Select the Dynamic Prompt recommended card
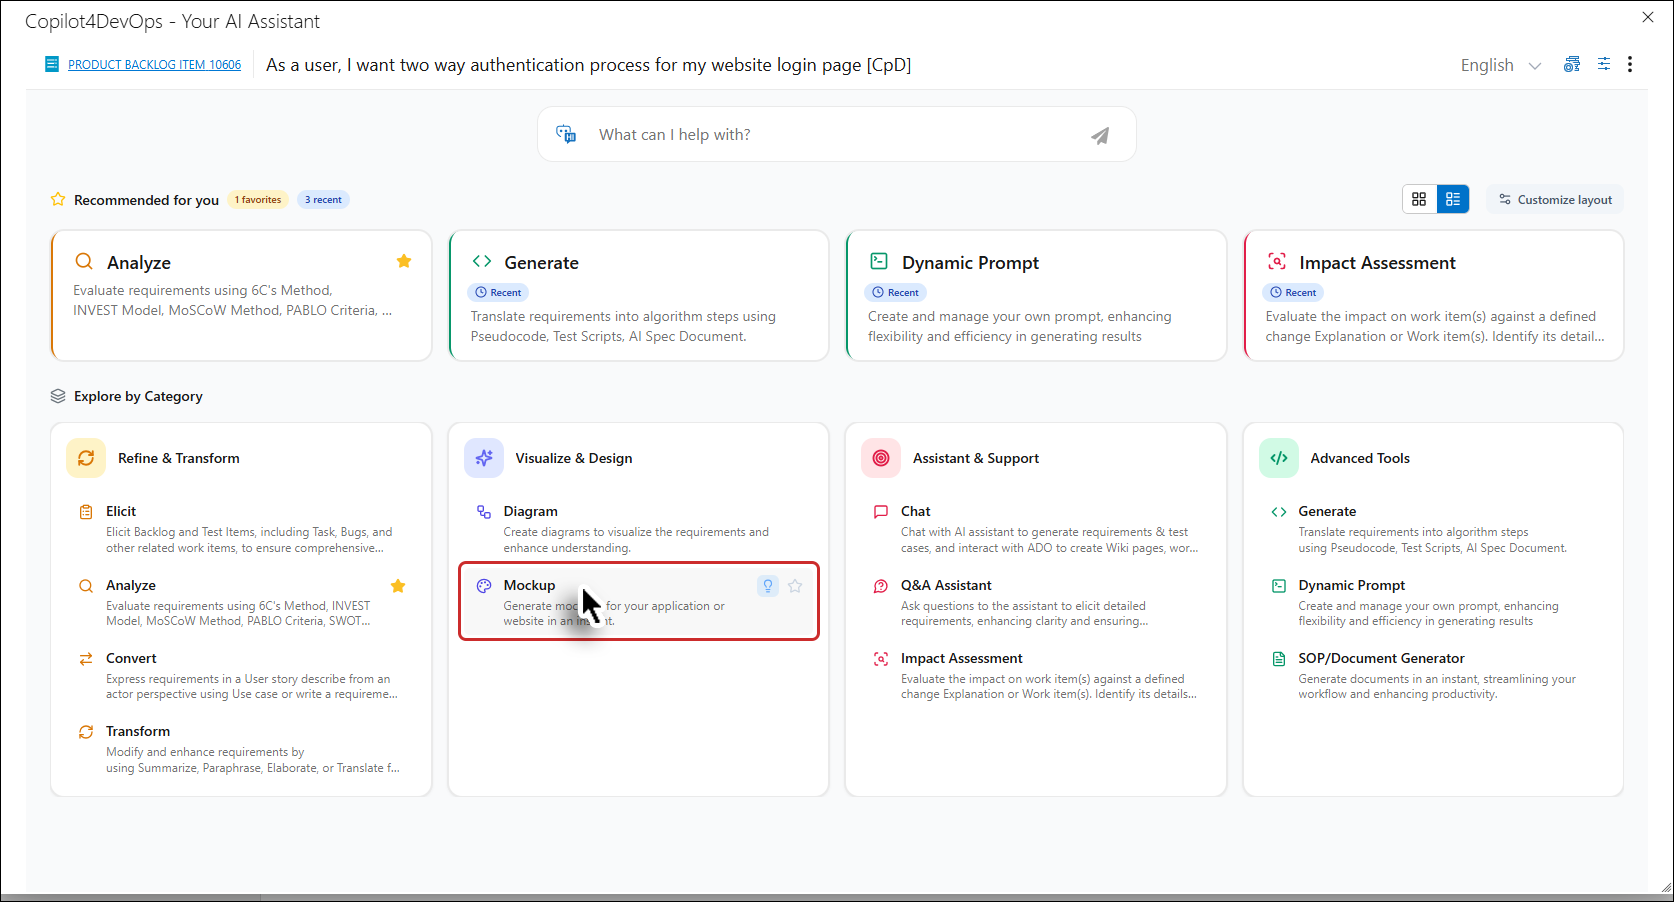The width and height of the screenshot is (1674, 902). tap(1035, 296)
